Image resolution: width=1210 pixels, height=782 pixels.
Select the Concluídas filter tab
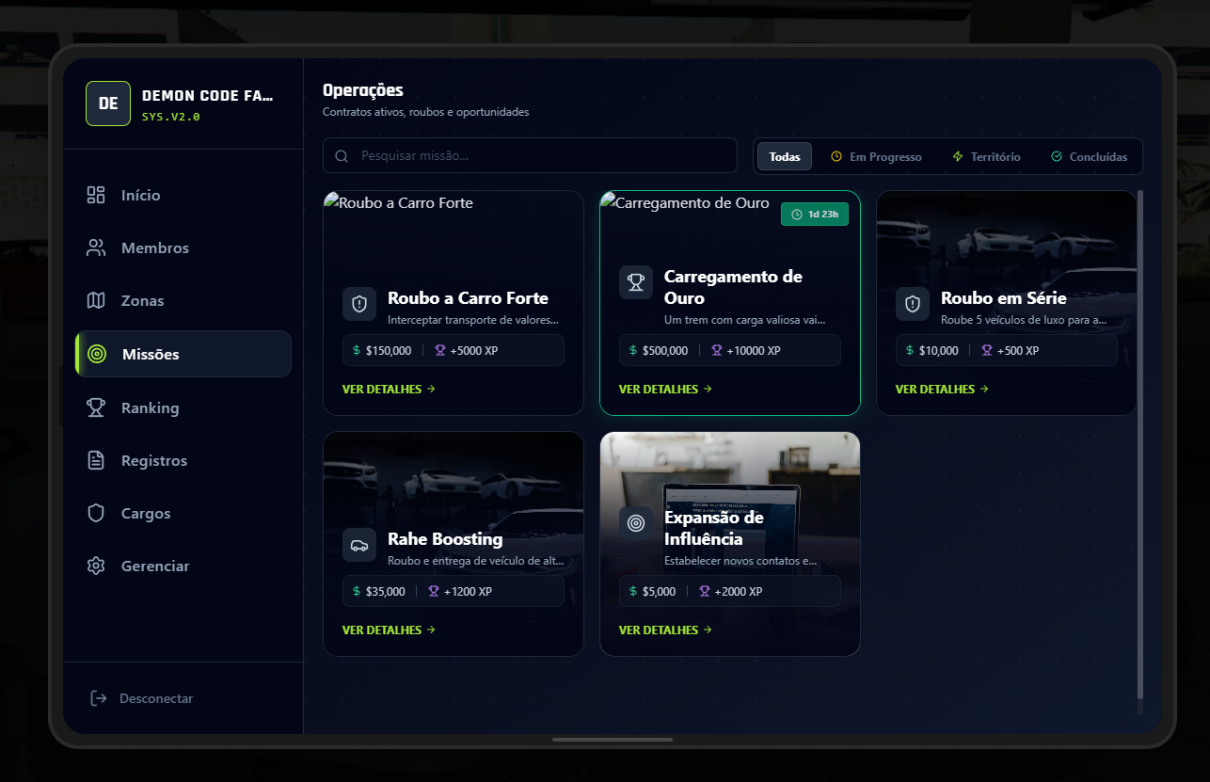click(x=1089, y=157)
